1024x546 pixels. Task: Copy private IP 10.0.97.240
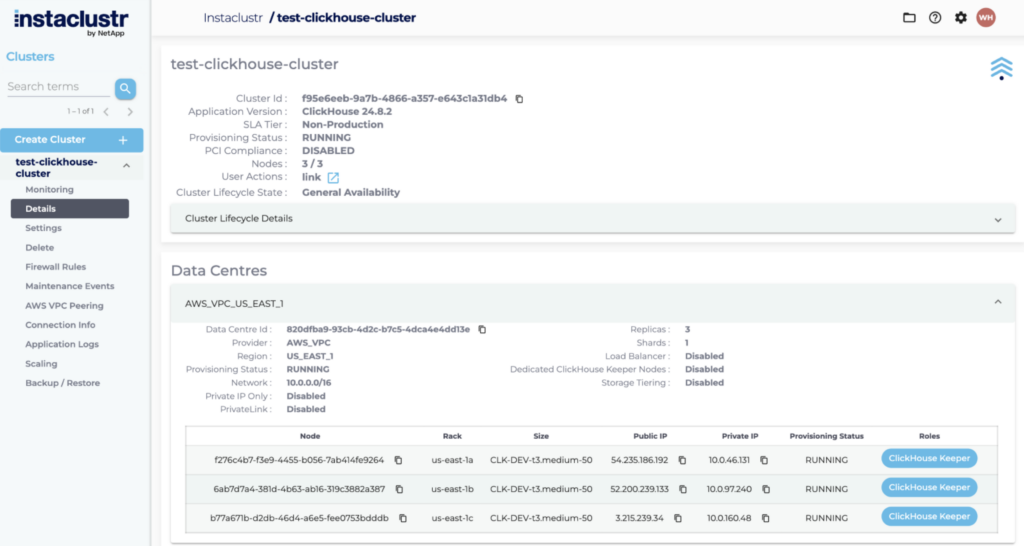763,489
